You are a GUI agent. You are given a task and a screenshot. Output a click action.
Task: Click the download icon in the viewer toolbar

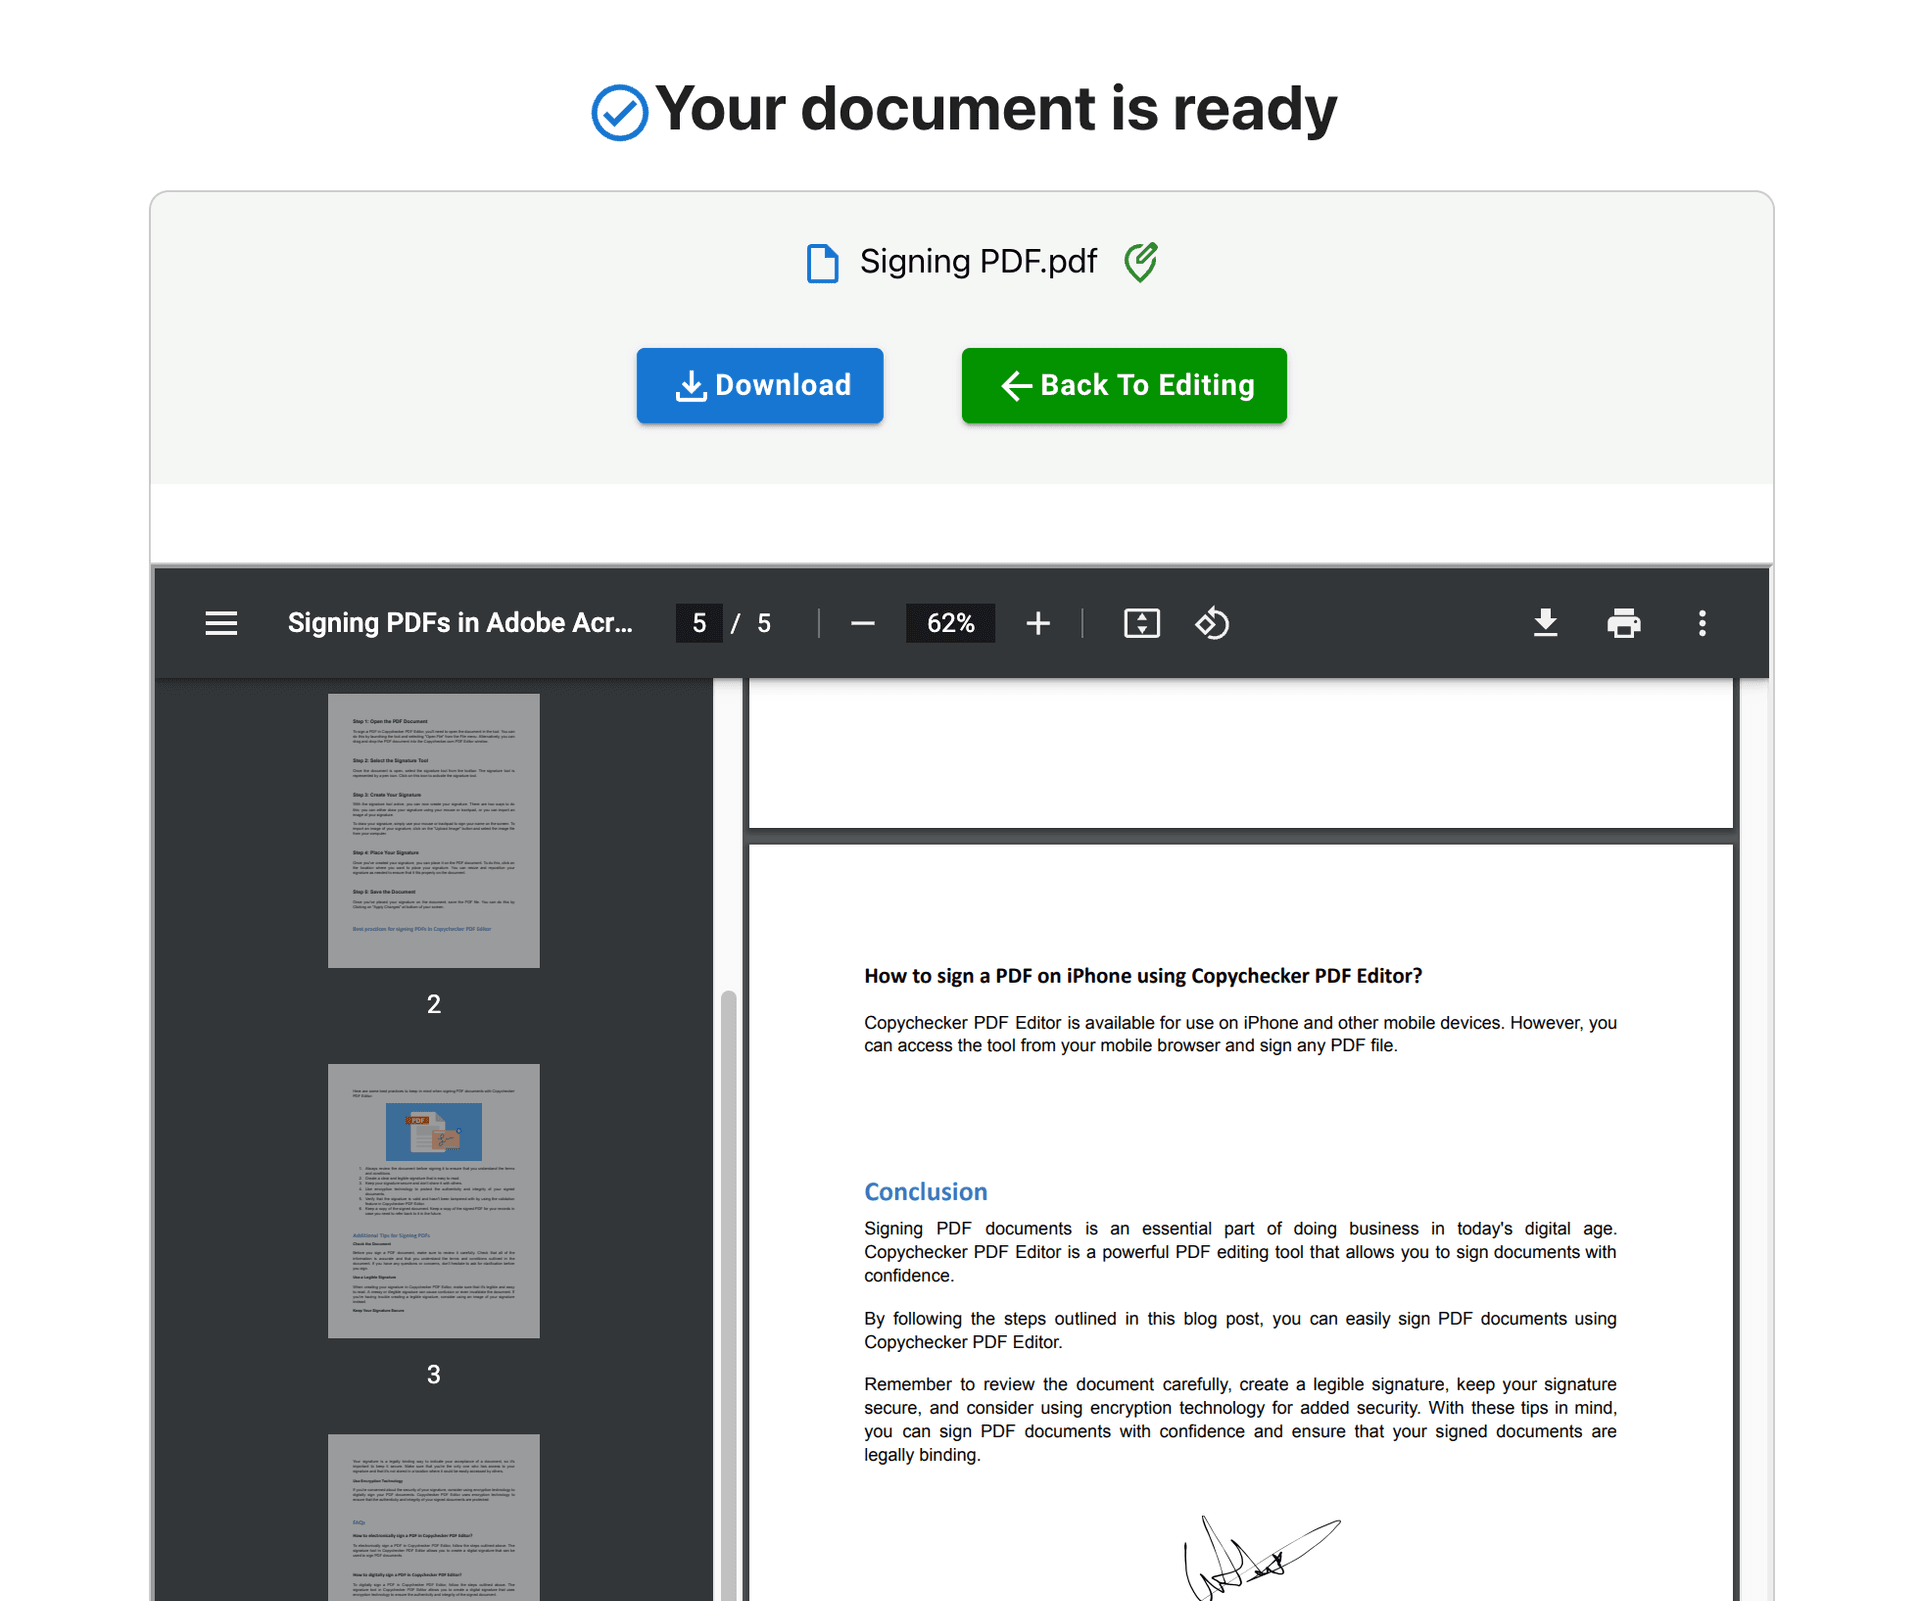click(1546, 623)
